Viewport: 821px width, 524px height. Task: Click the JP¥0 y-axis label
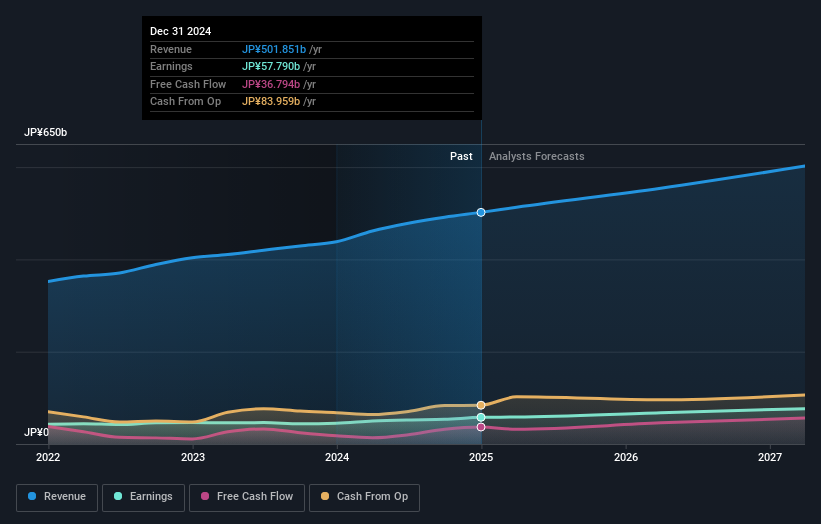pos(36,432)
